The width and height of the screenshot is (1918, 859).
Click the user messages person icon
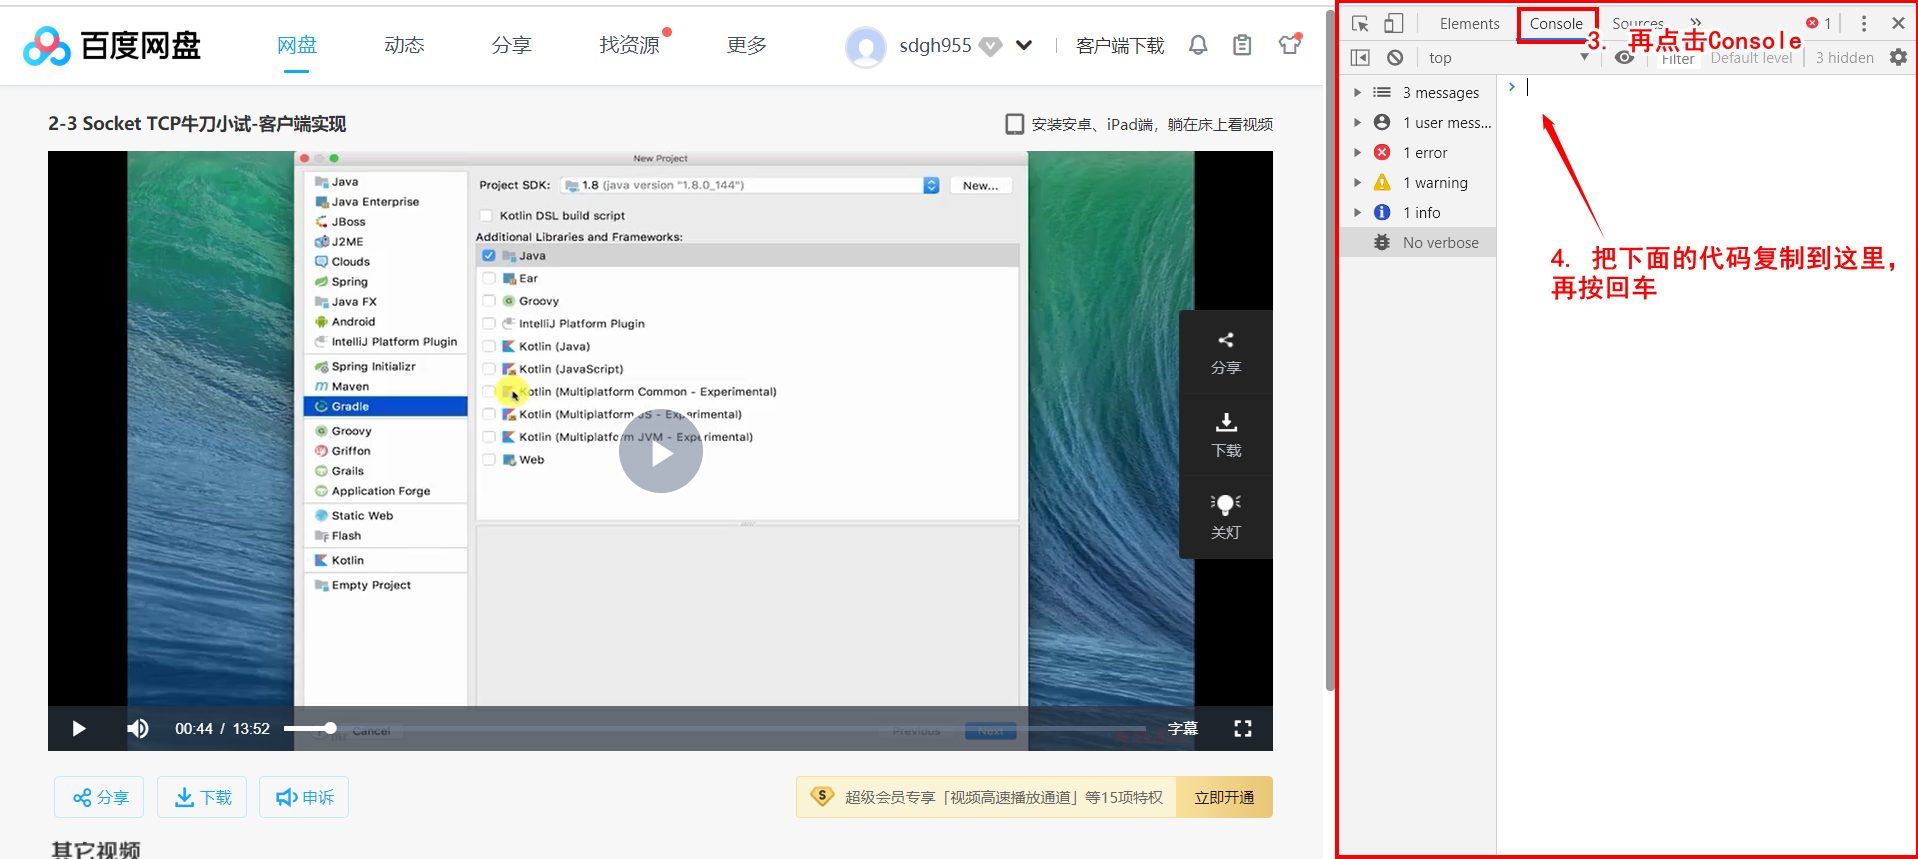[1382, 122]
